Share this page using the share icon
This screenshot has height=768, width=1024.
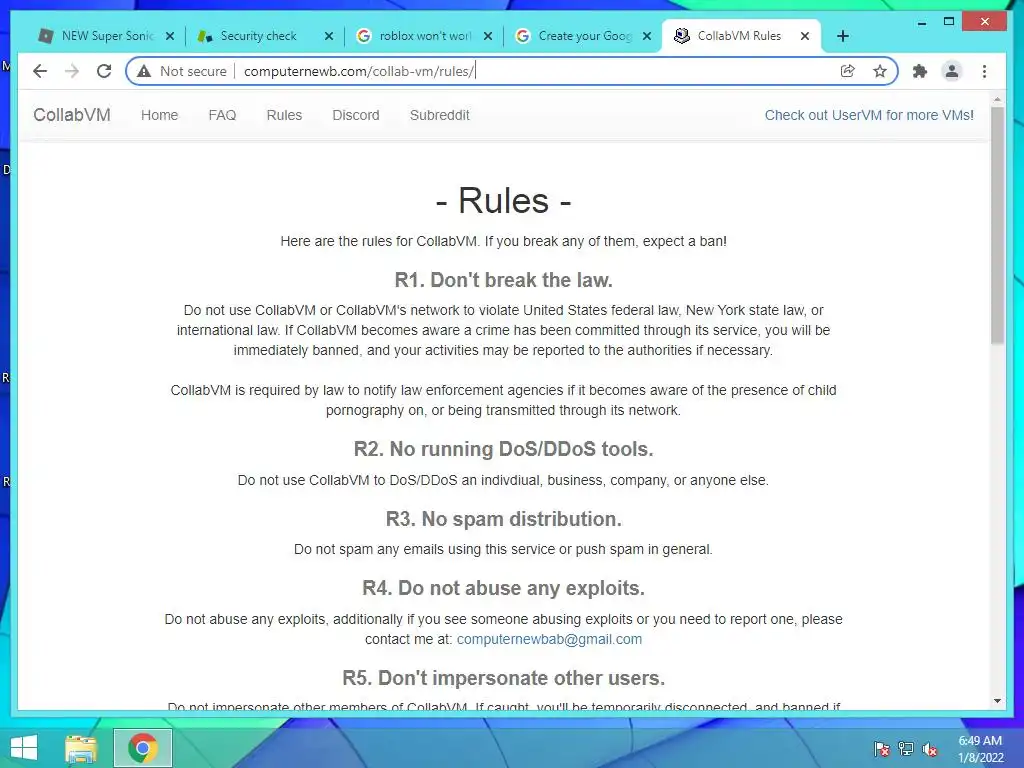(x=848, y=71)
